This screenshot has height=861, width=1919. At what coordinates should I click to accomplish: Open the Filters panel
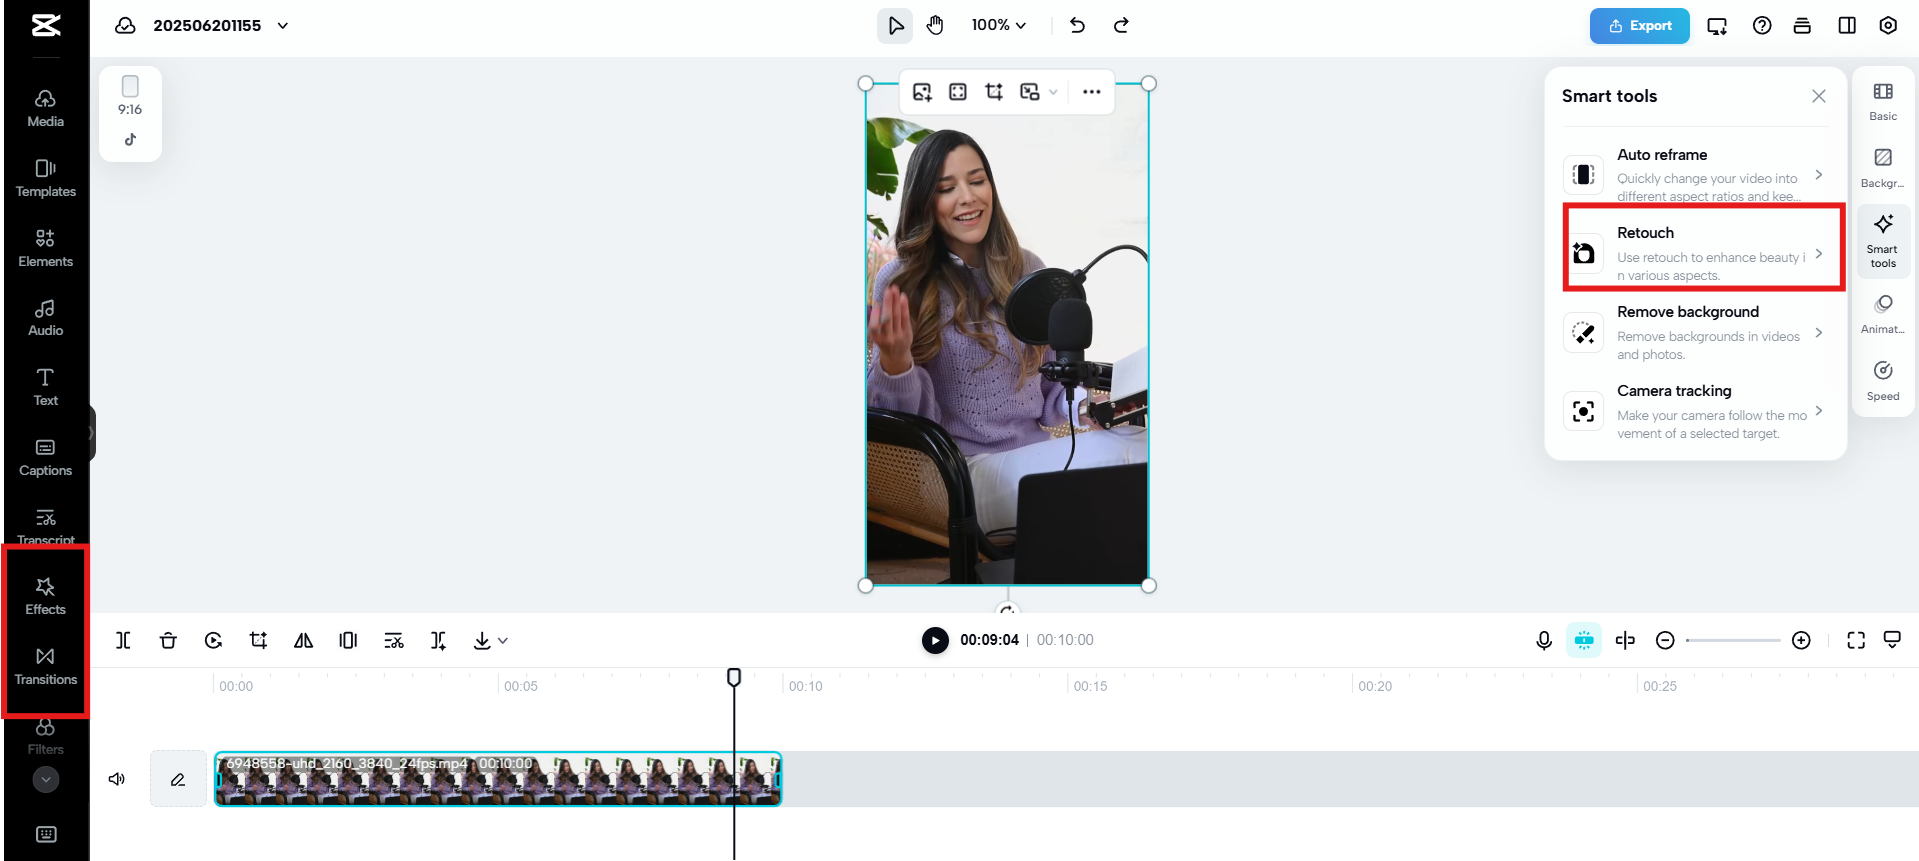[x=45, y=737]
